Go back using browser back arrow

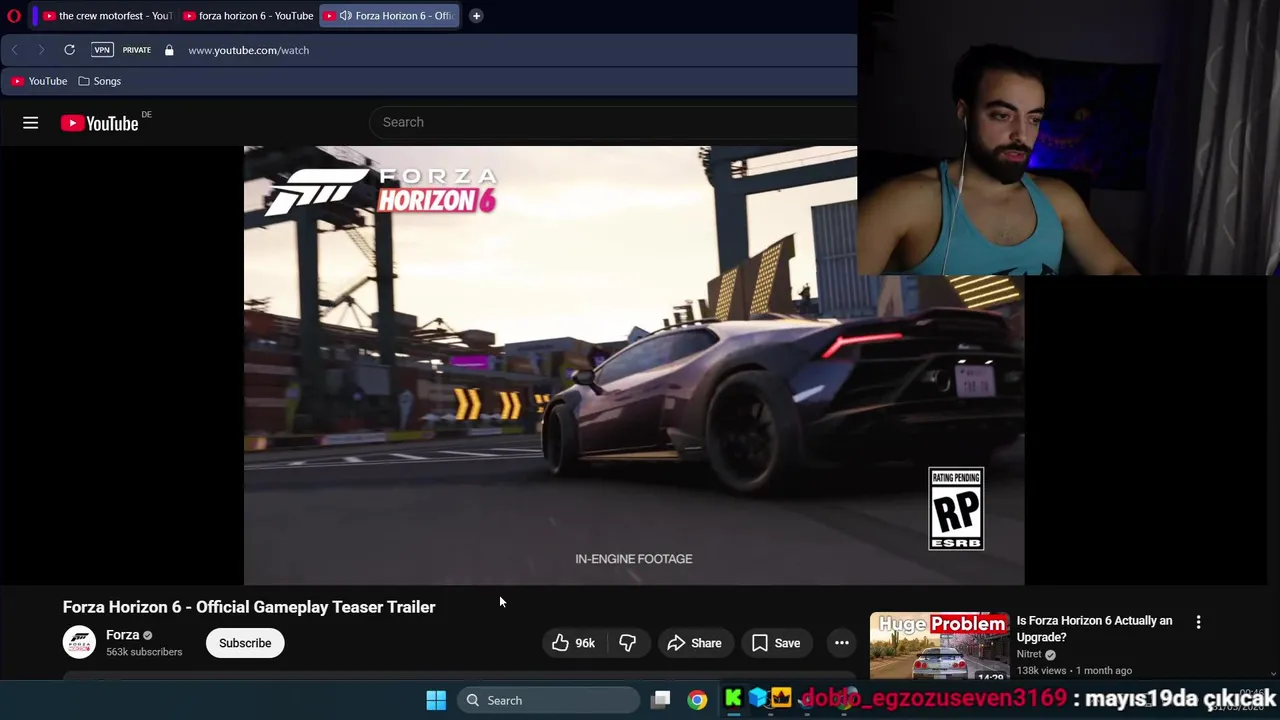click(15, 50)
